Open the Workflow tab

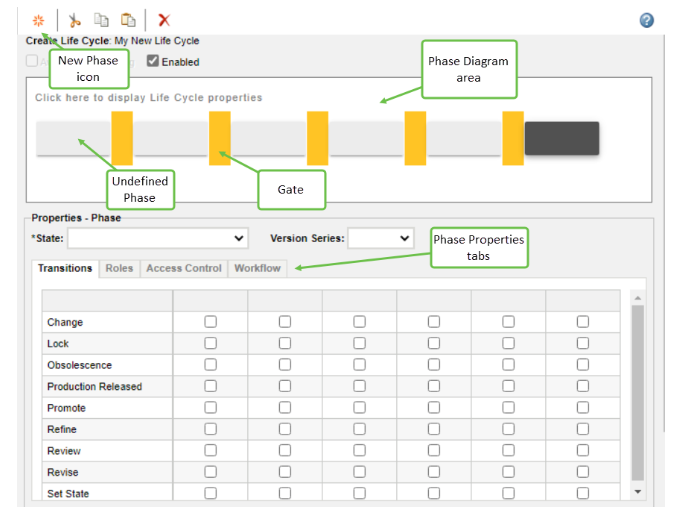(258, 268)
